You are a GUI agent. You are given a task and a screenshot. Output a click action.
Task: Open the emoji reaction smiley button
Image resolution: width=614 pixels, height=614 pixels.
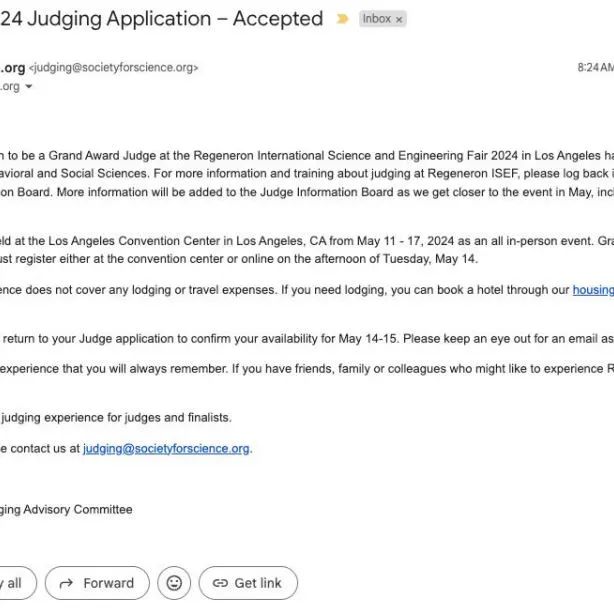174,583
